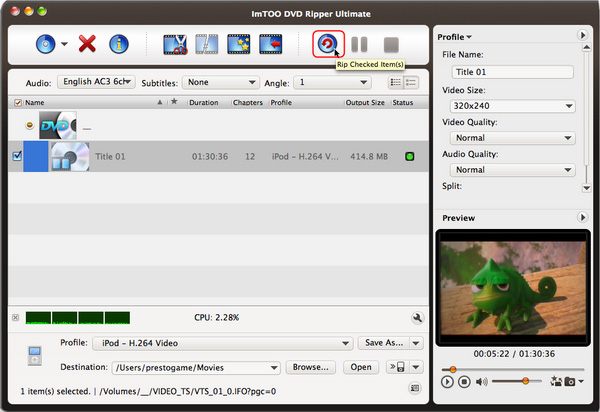This screenshot has height=412, width=600.
Task: Open the Video Quality dropdown
Action: click(x=513, y=138)
